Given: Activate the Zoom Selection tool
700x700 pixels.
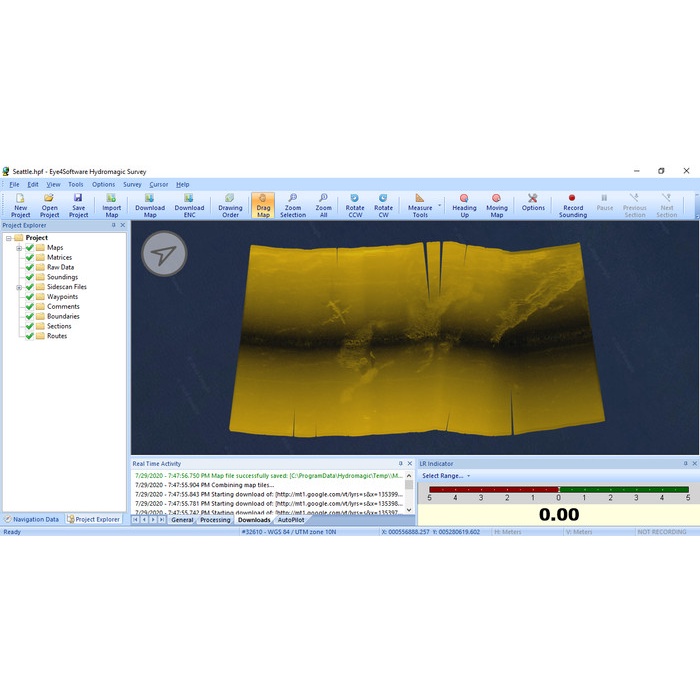Looking at the screenshot, I should point(293,205).
